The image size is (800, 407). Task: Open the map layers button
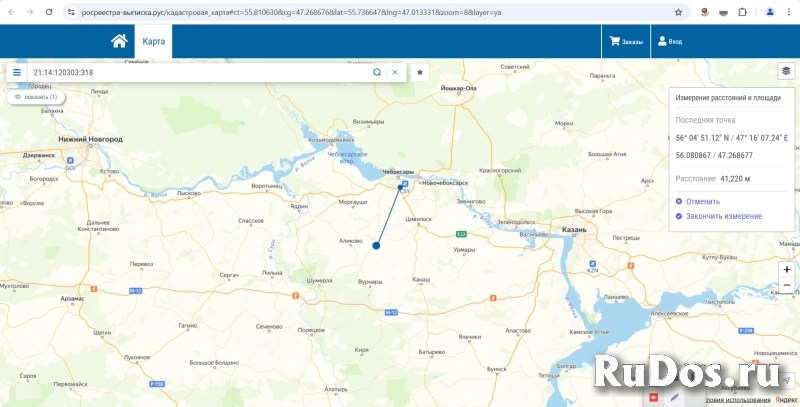(x=786, y=71)
